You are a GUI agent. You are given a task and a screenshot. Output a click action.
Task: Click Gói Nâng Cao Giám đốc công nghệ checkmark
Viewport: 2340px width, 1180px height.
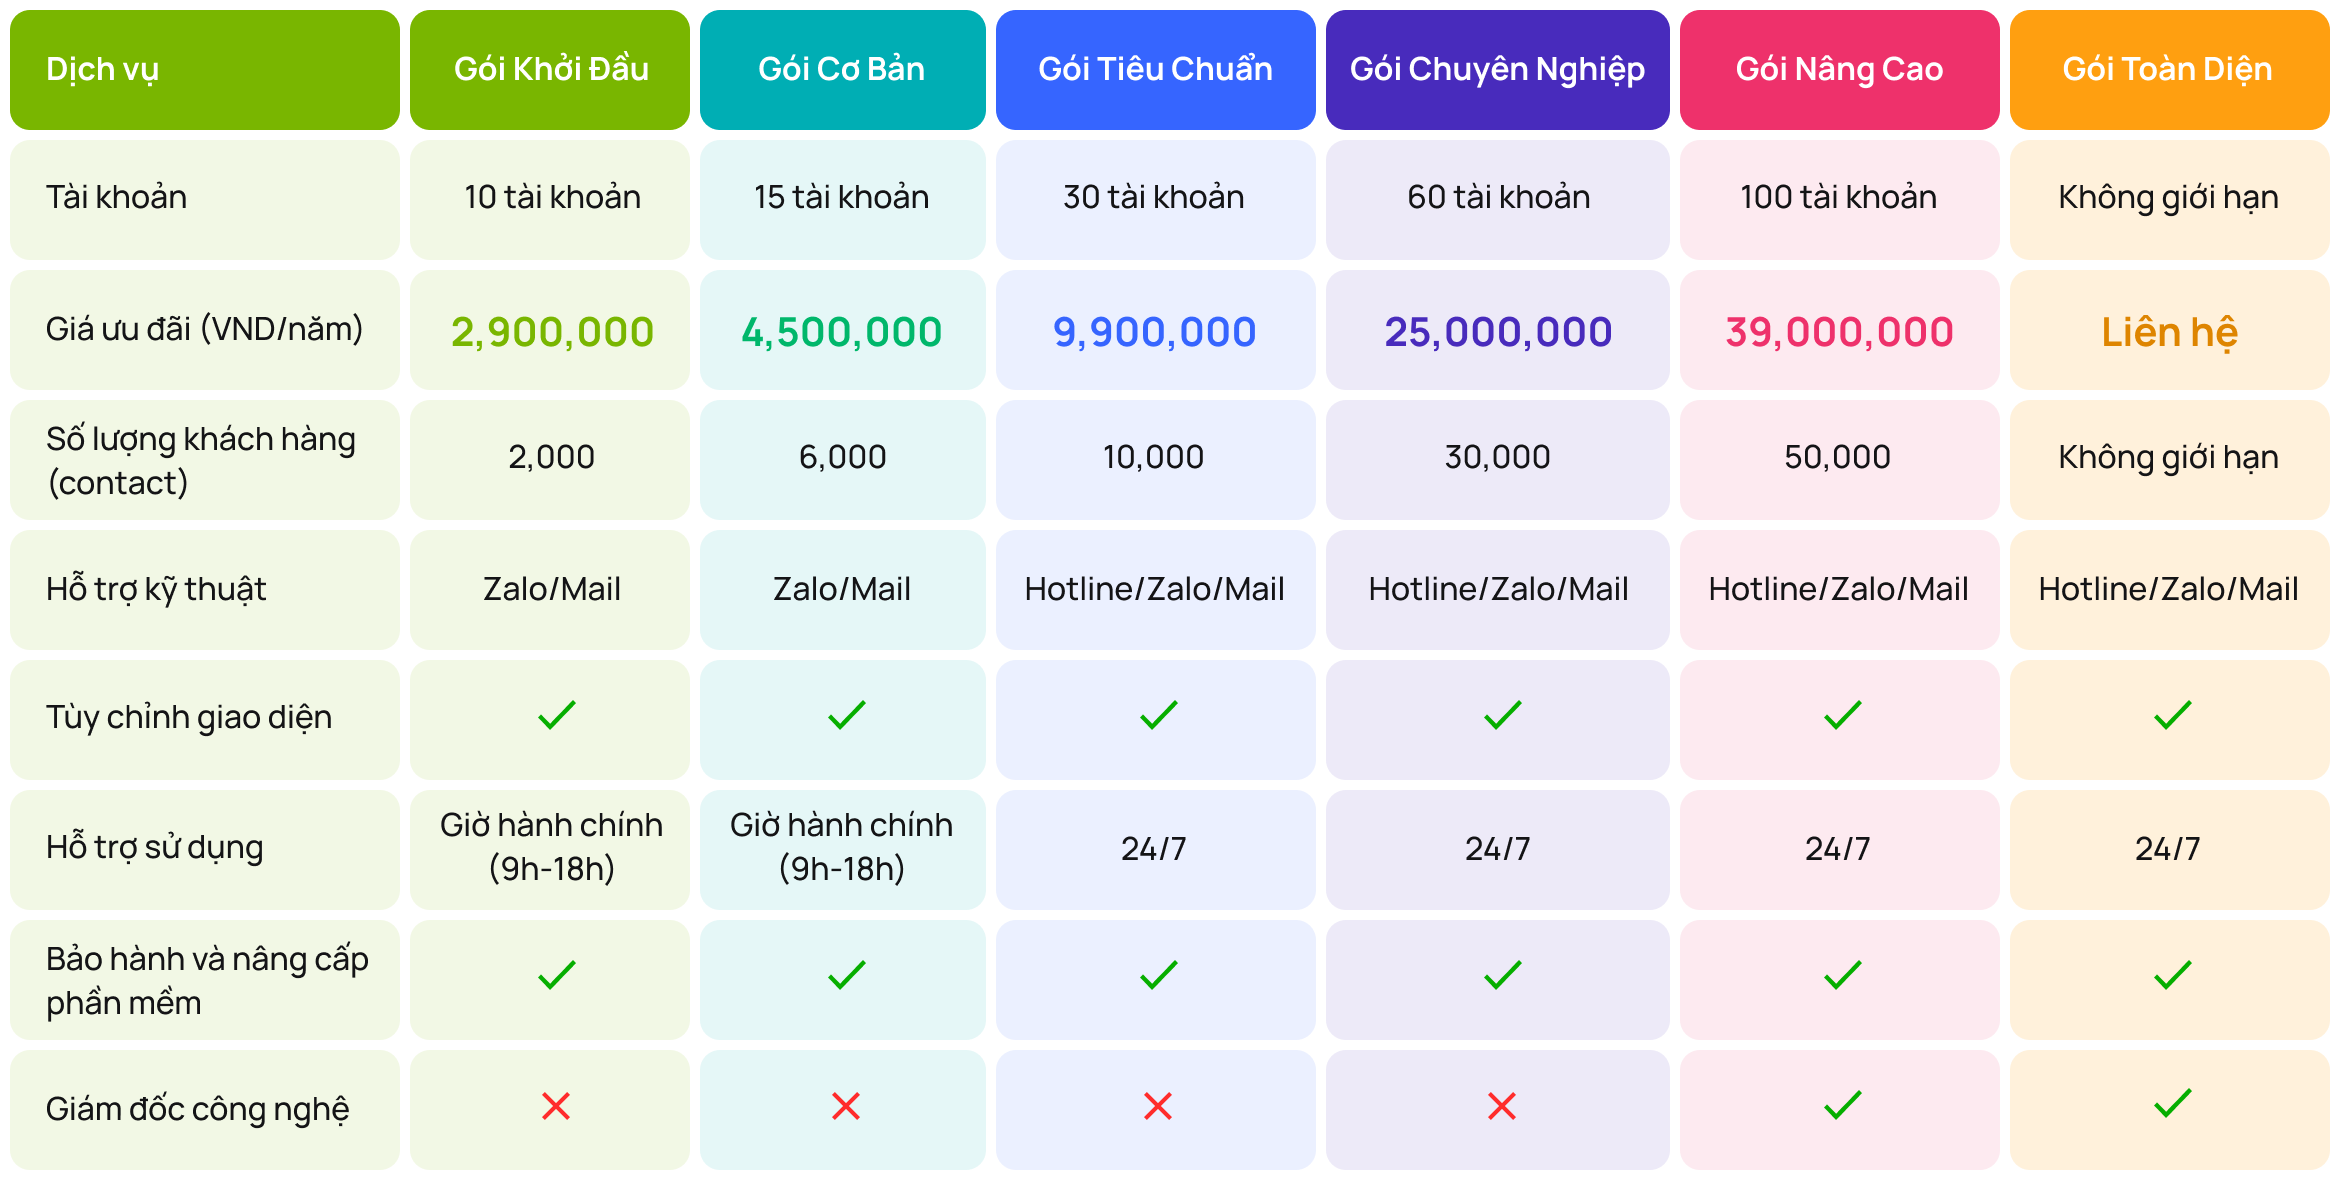tap(1842, 1106)
